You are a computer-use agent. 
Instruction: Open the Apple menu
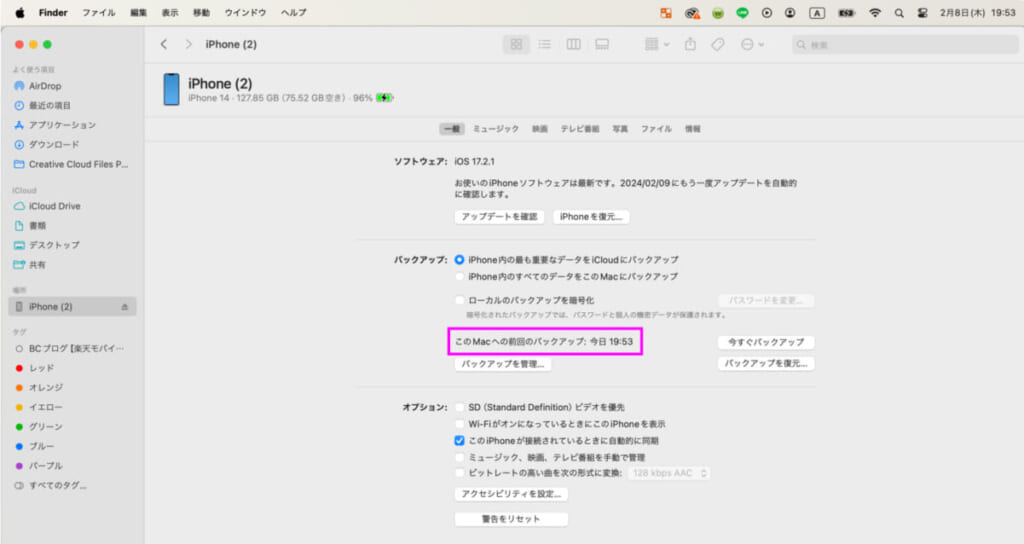coord(20,12)
